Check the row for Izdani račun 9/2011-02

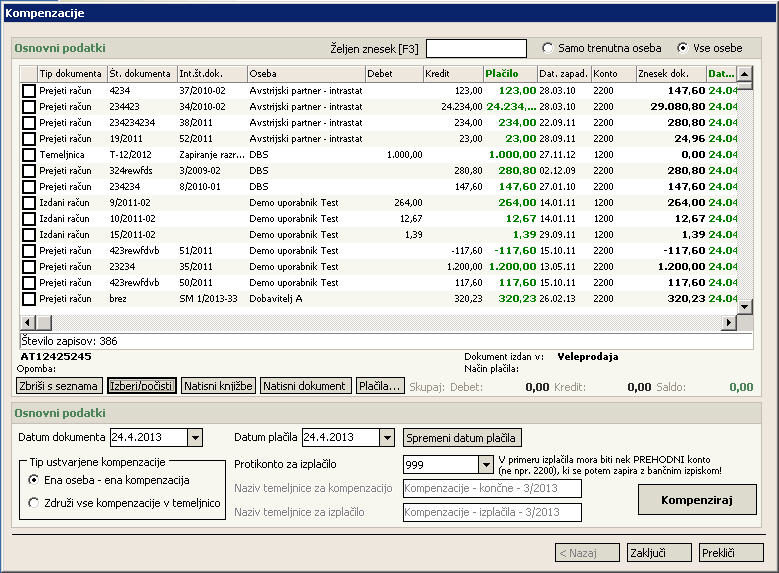coord(29,203)
